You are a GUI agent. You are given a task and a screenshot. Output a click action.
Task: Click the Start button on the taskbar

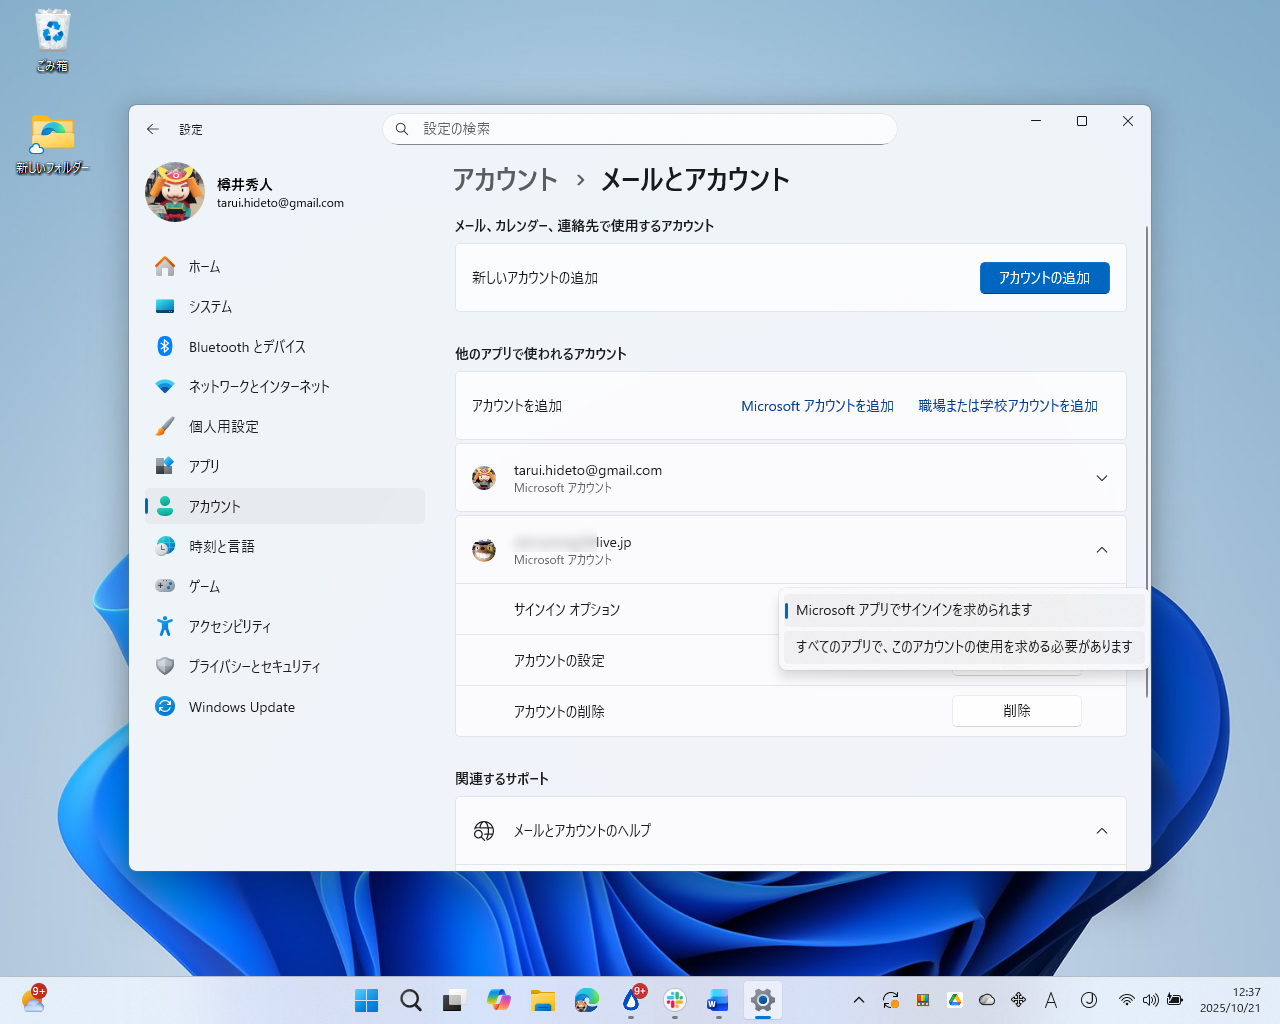click(366, 1000)
